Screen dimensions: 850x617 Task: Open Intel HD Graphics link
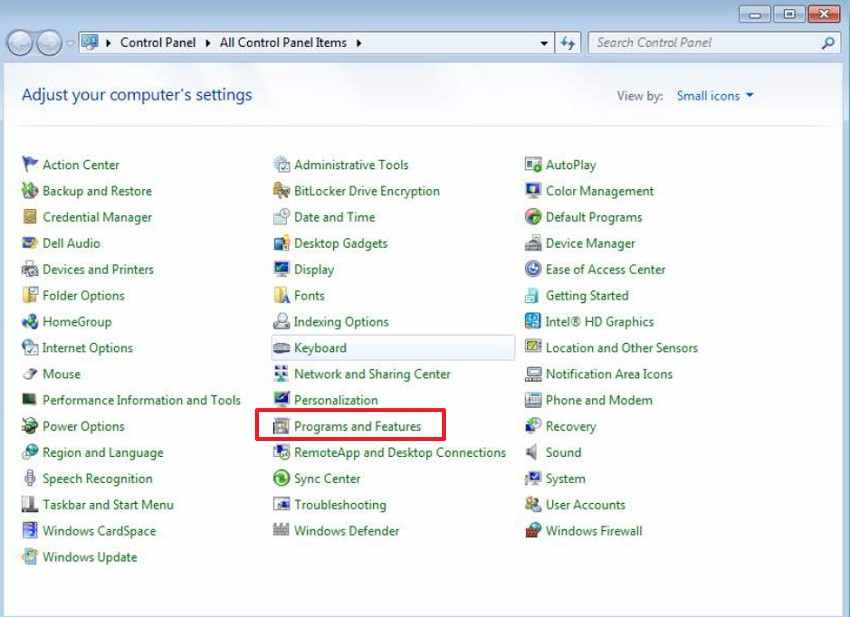(600, 322)
